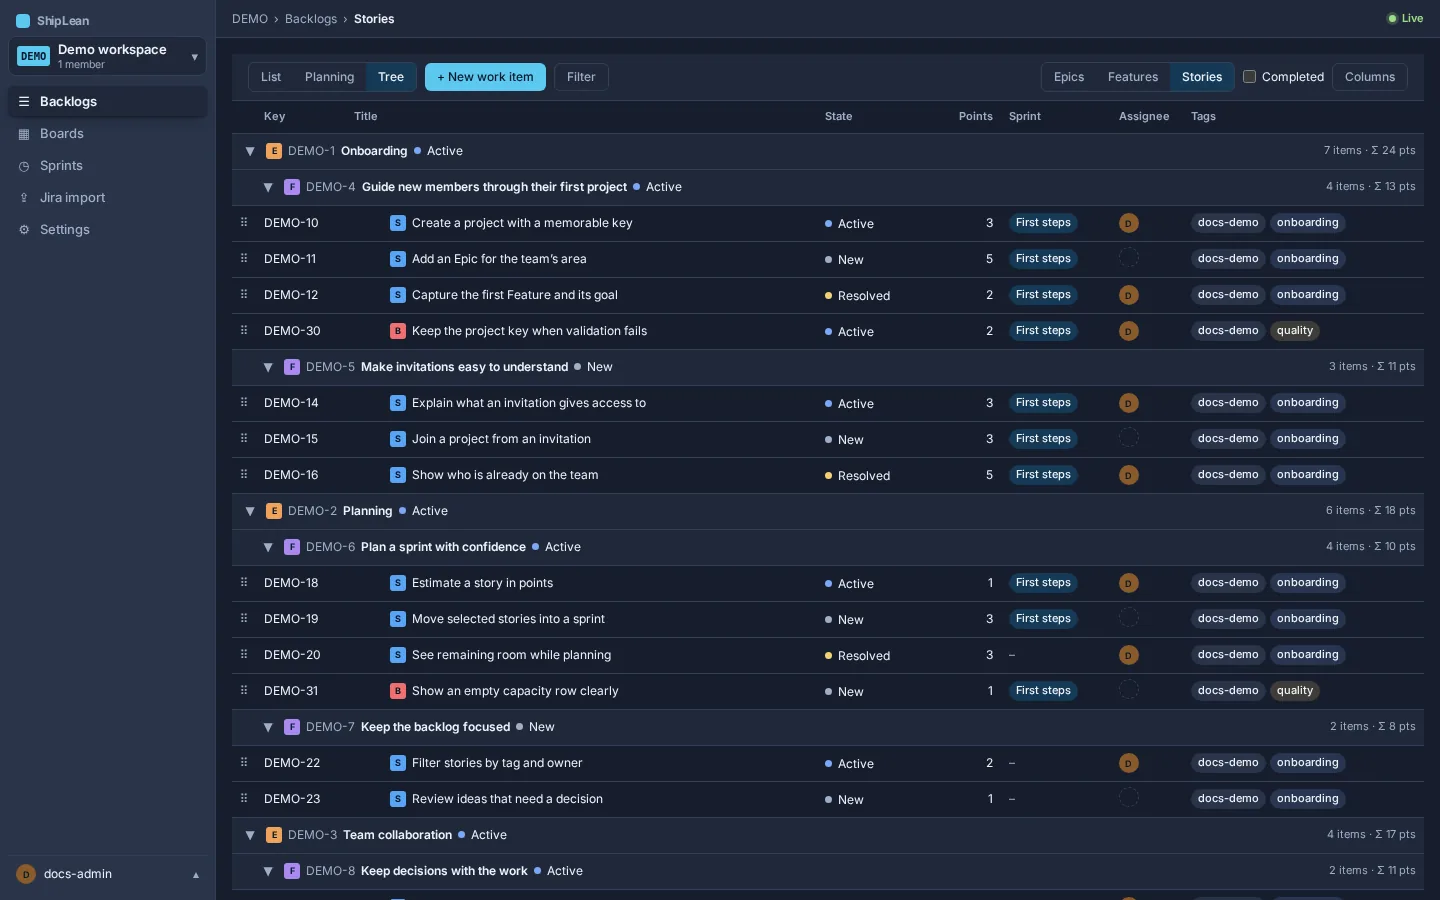The width and height of the screenshot is (1440, 900).
Task: Open the Backlogs sidebar item
Action: (108, 102)
